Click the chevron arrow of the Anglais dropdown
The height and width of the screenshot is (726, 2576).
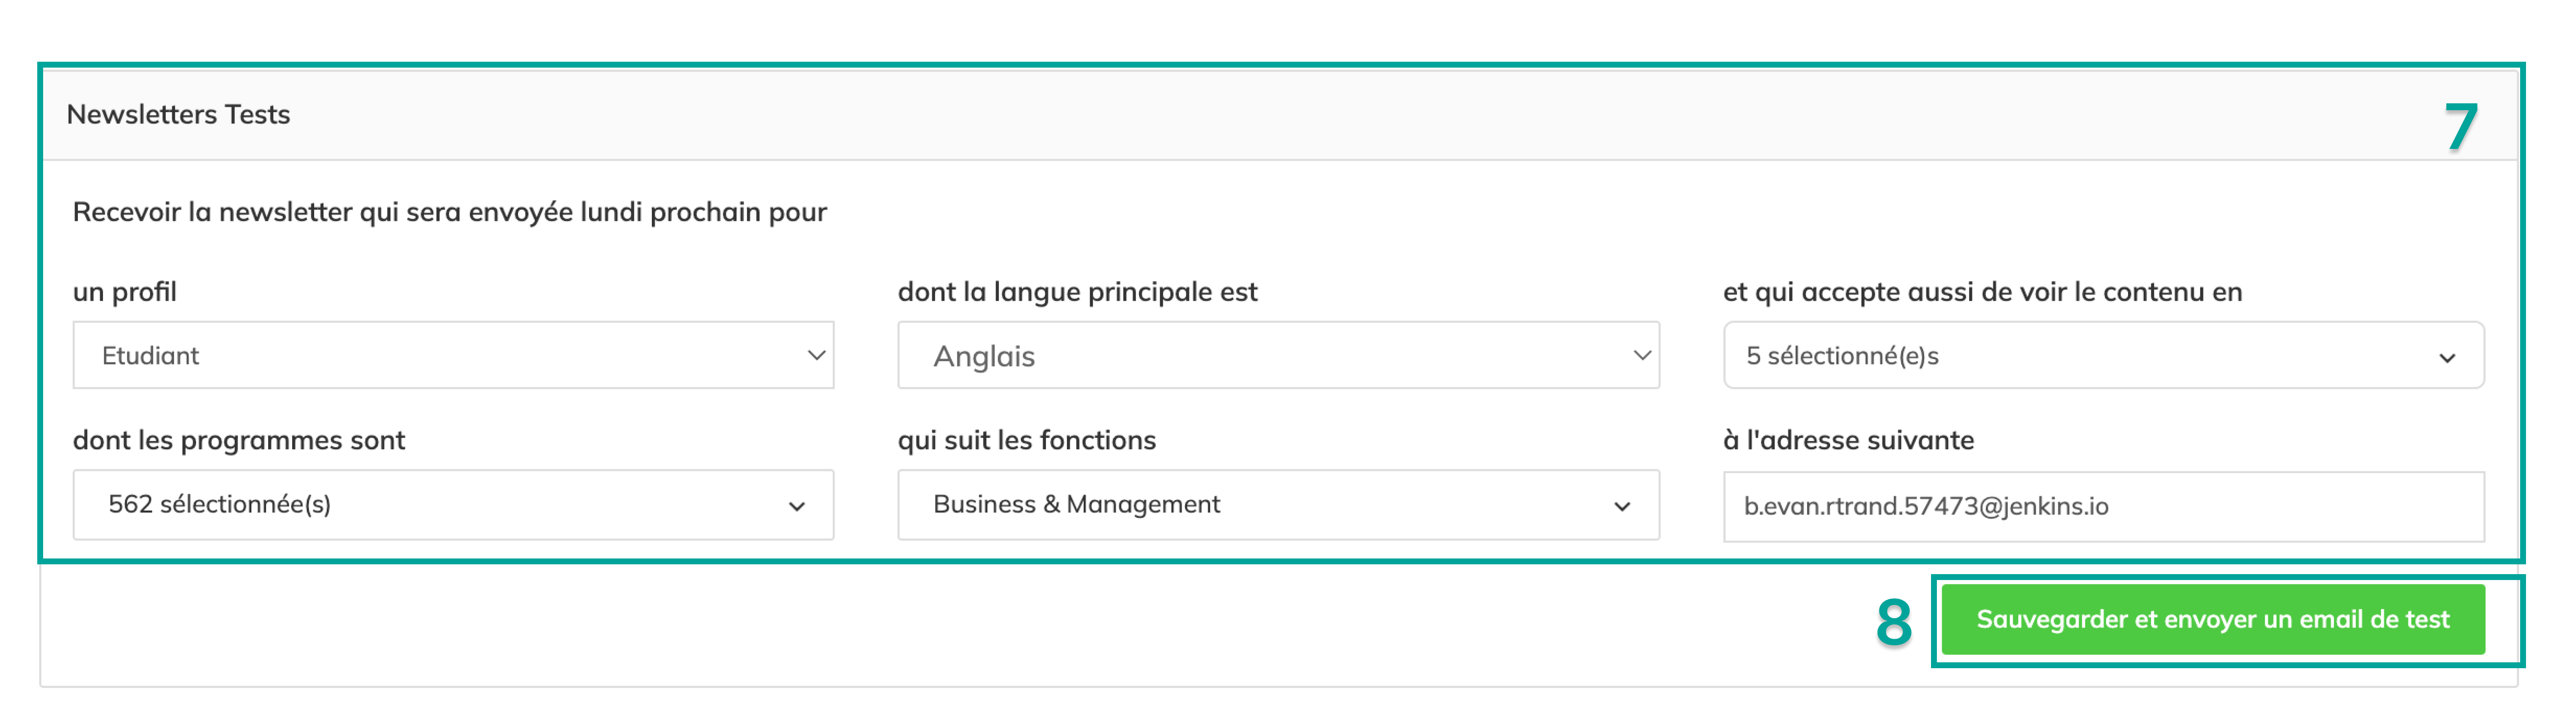pyautogui.click(x=1642, y=356)
